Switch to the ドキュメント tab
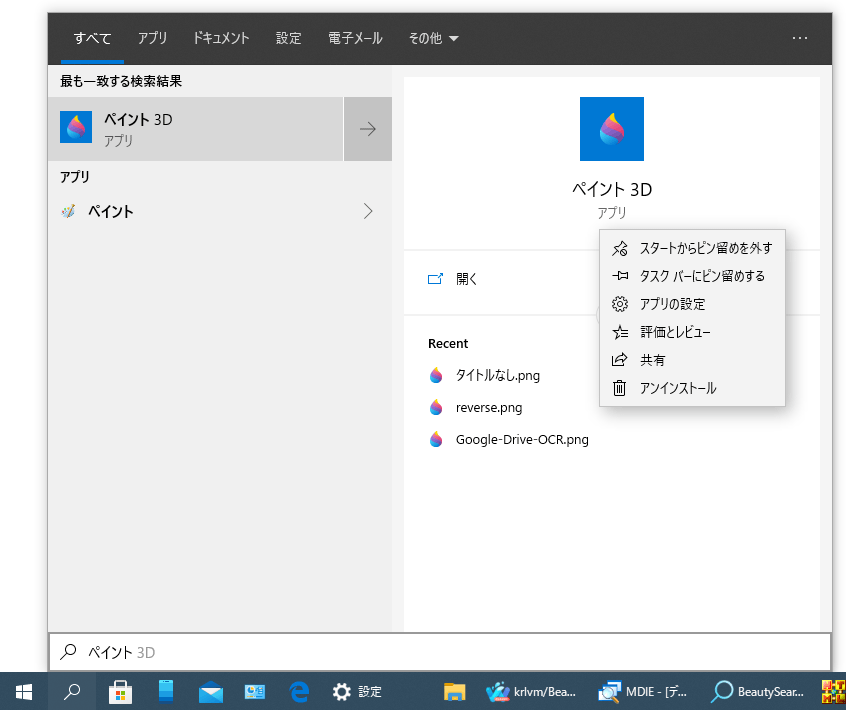846x710 pixels. click(x=221, y=38)
